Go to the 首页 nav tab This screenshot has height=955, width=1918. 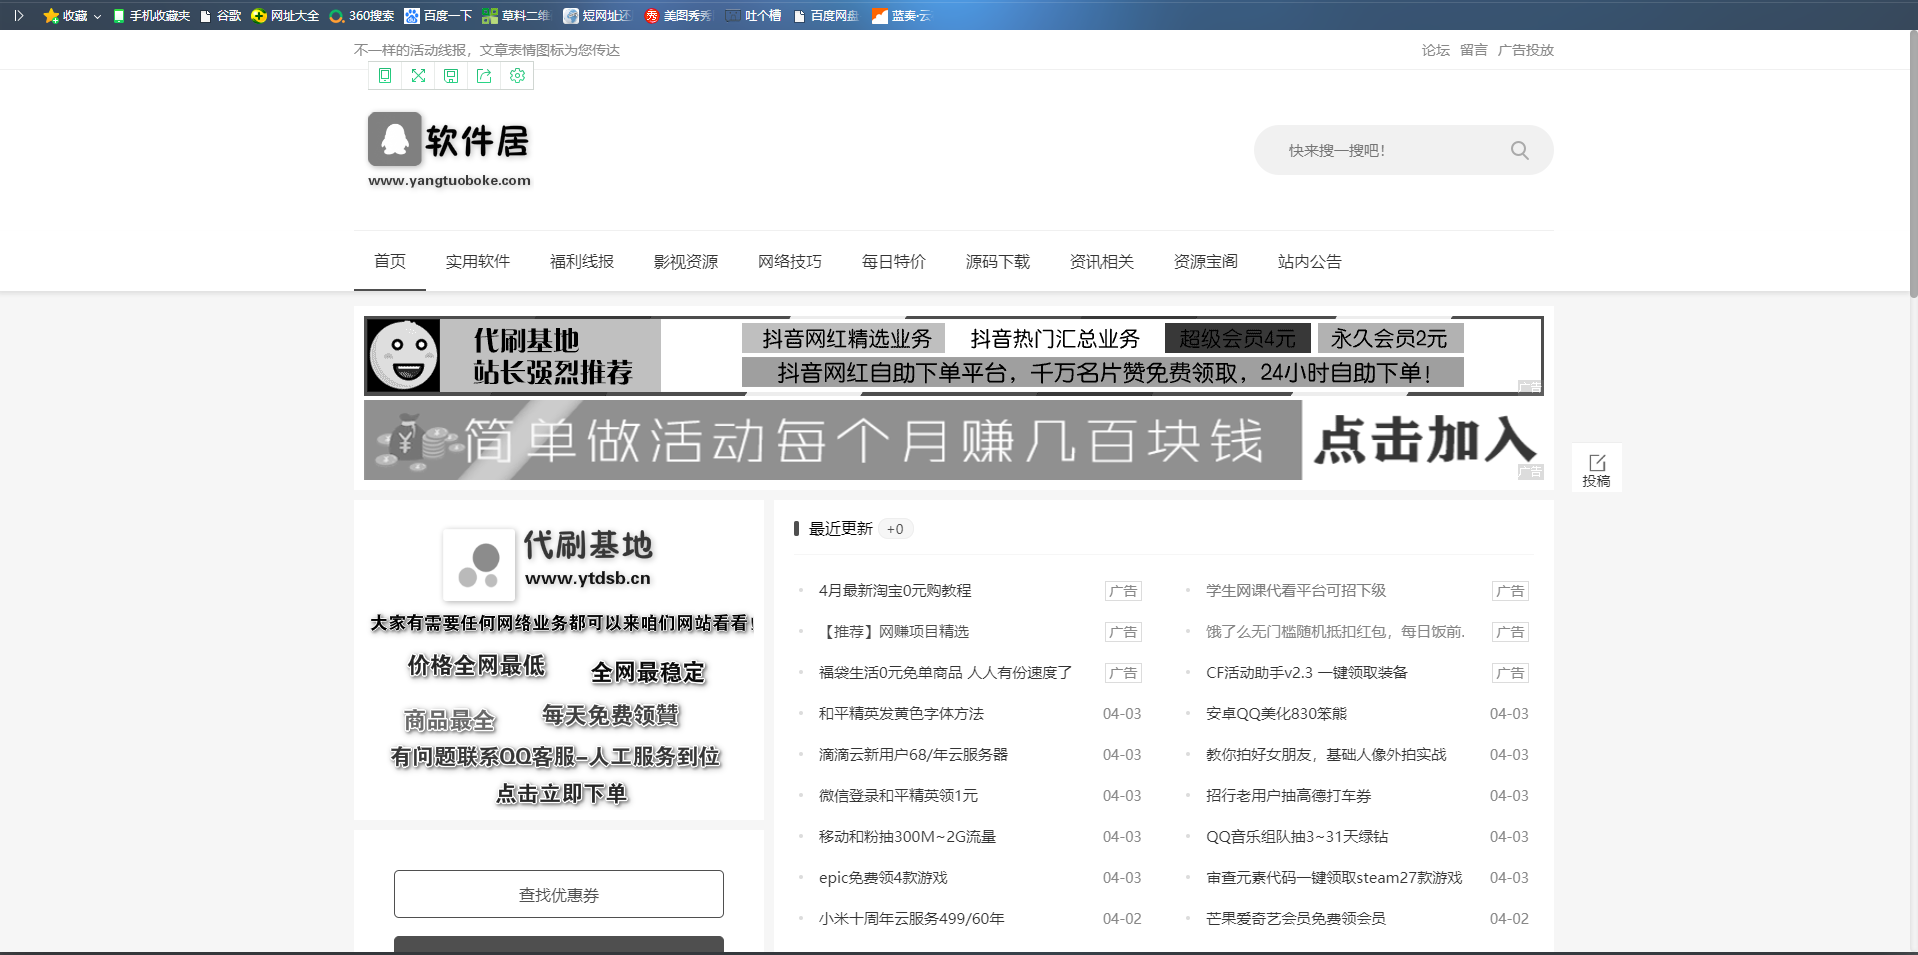click(x=390, y=262)
